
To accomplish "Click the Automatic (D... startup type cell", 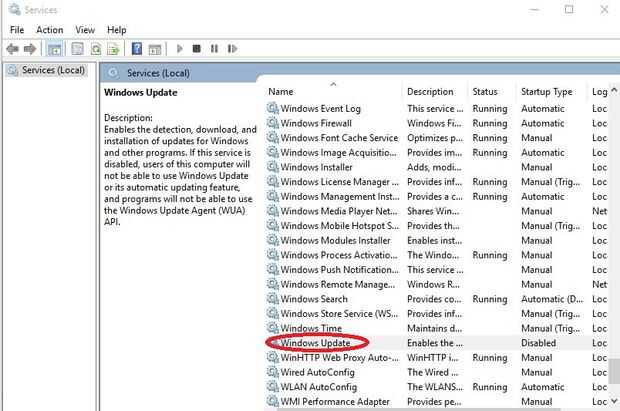I will (552, 299).
